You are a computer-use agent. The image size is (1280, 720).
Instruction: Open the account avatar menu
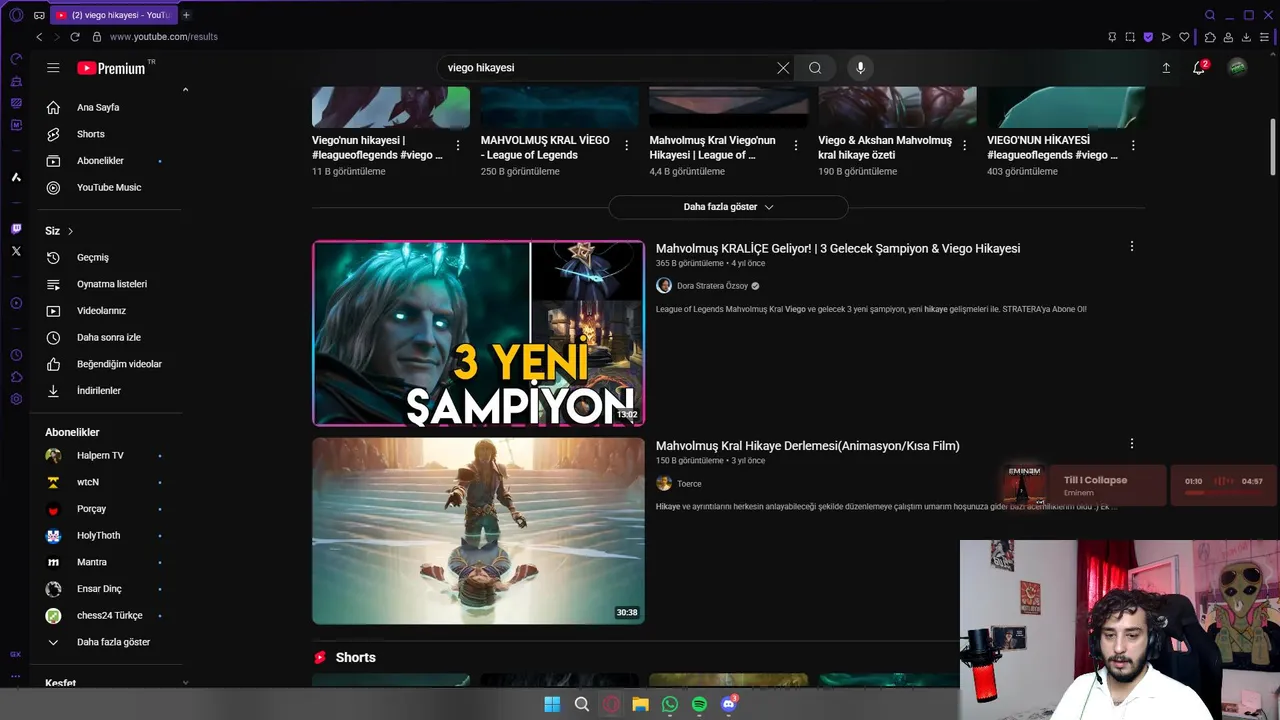(1238, 68)
